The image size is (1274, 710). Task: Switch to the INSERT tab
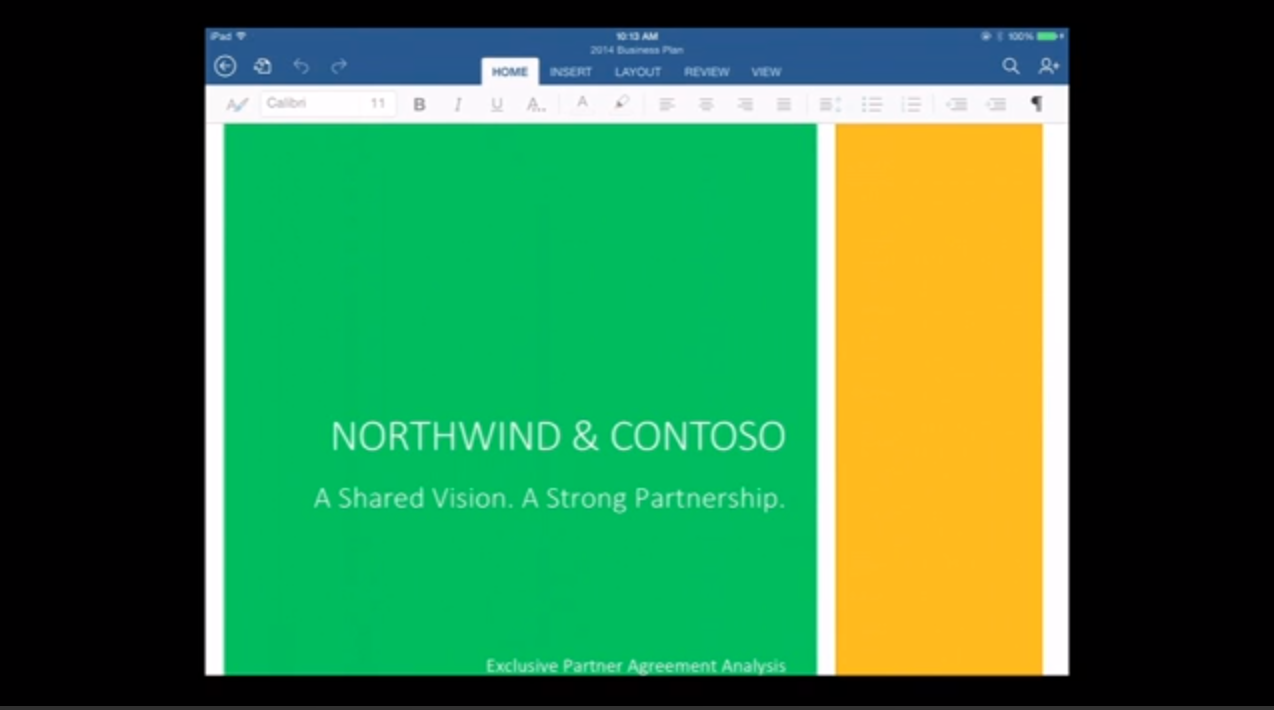571,72
